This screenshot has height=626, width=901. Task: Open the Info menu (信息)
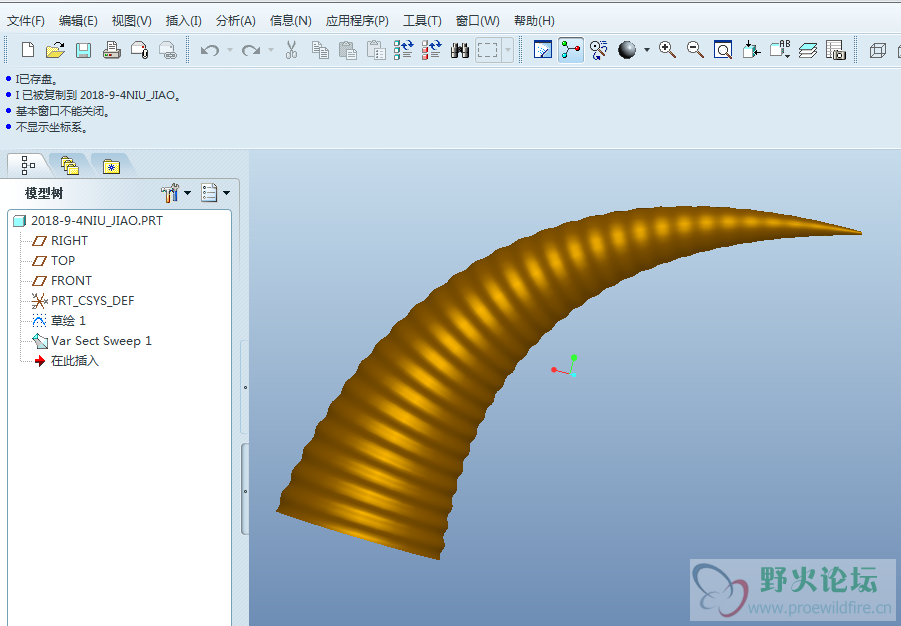click(x=291, y=21)
